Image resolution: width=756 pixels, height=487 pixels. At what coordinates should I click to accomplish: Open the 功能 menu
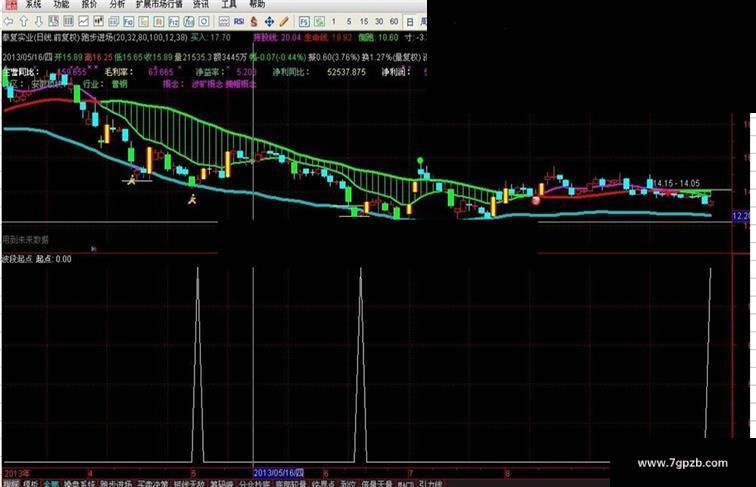point(61,4)
